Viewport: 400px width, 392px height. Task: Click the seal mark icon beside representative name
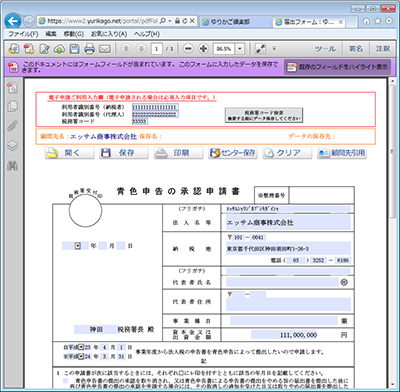pos(344,282)
